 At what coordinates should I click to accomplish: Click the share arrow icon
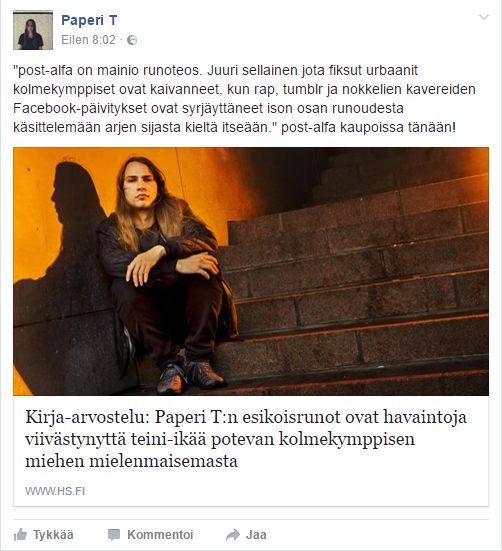tap(233, 535)
